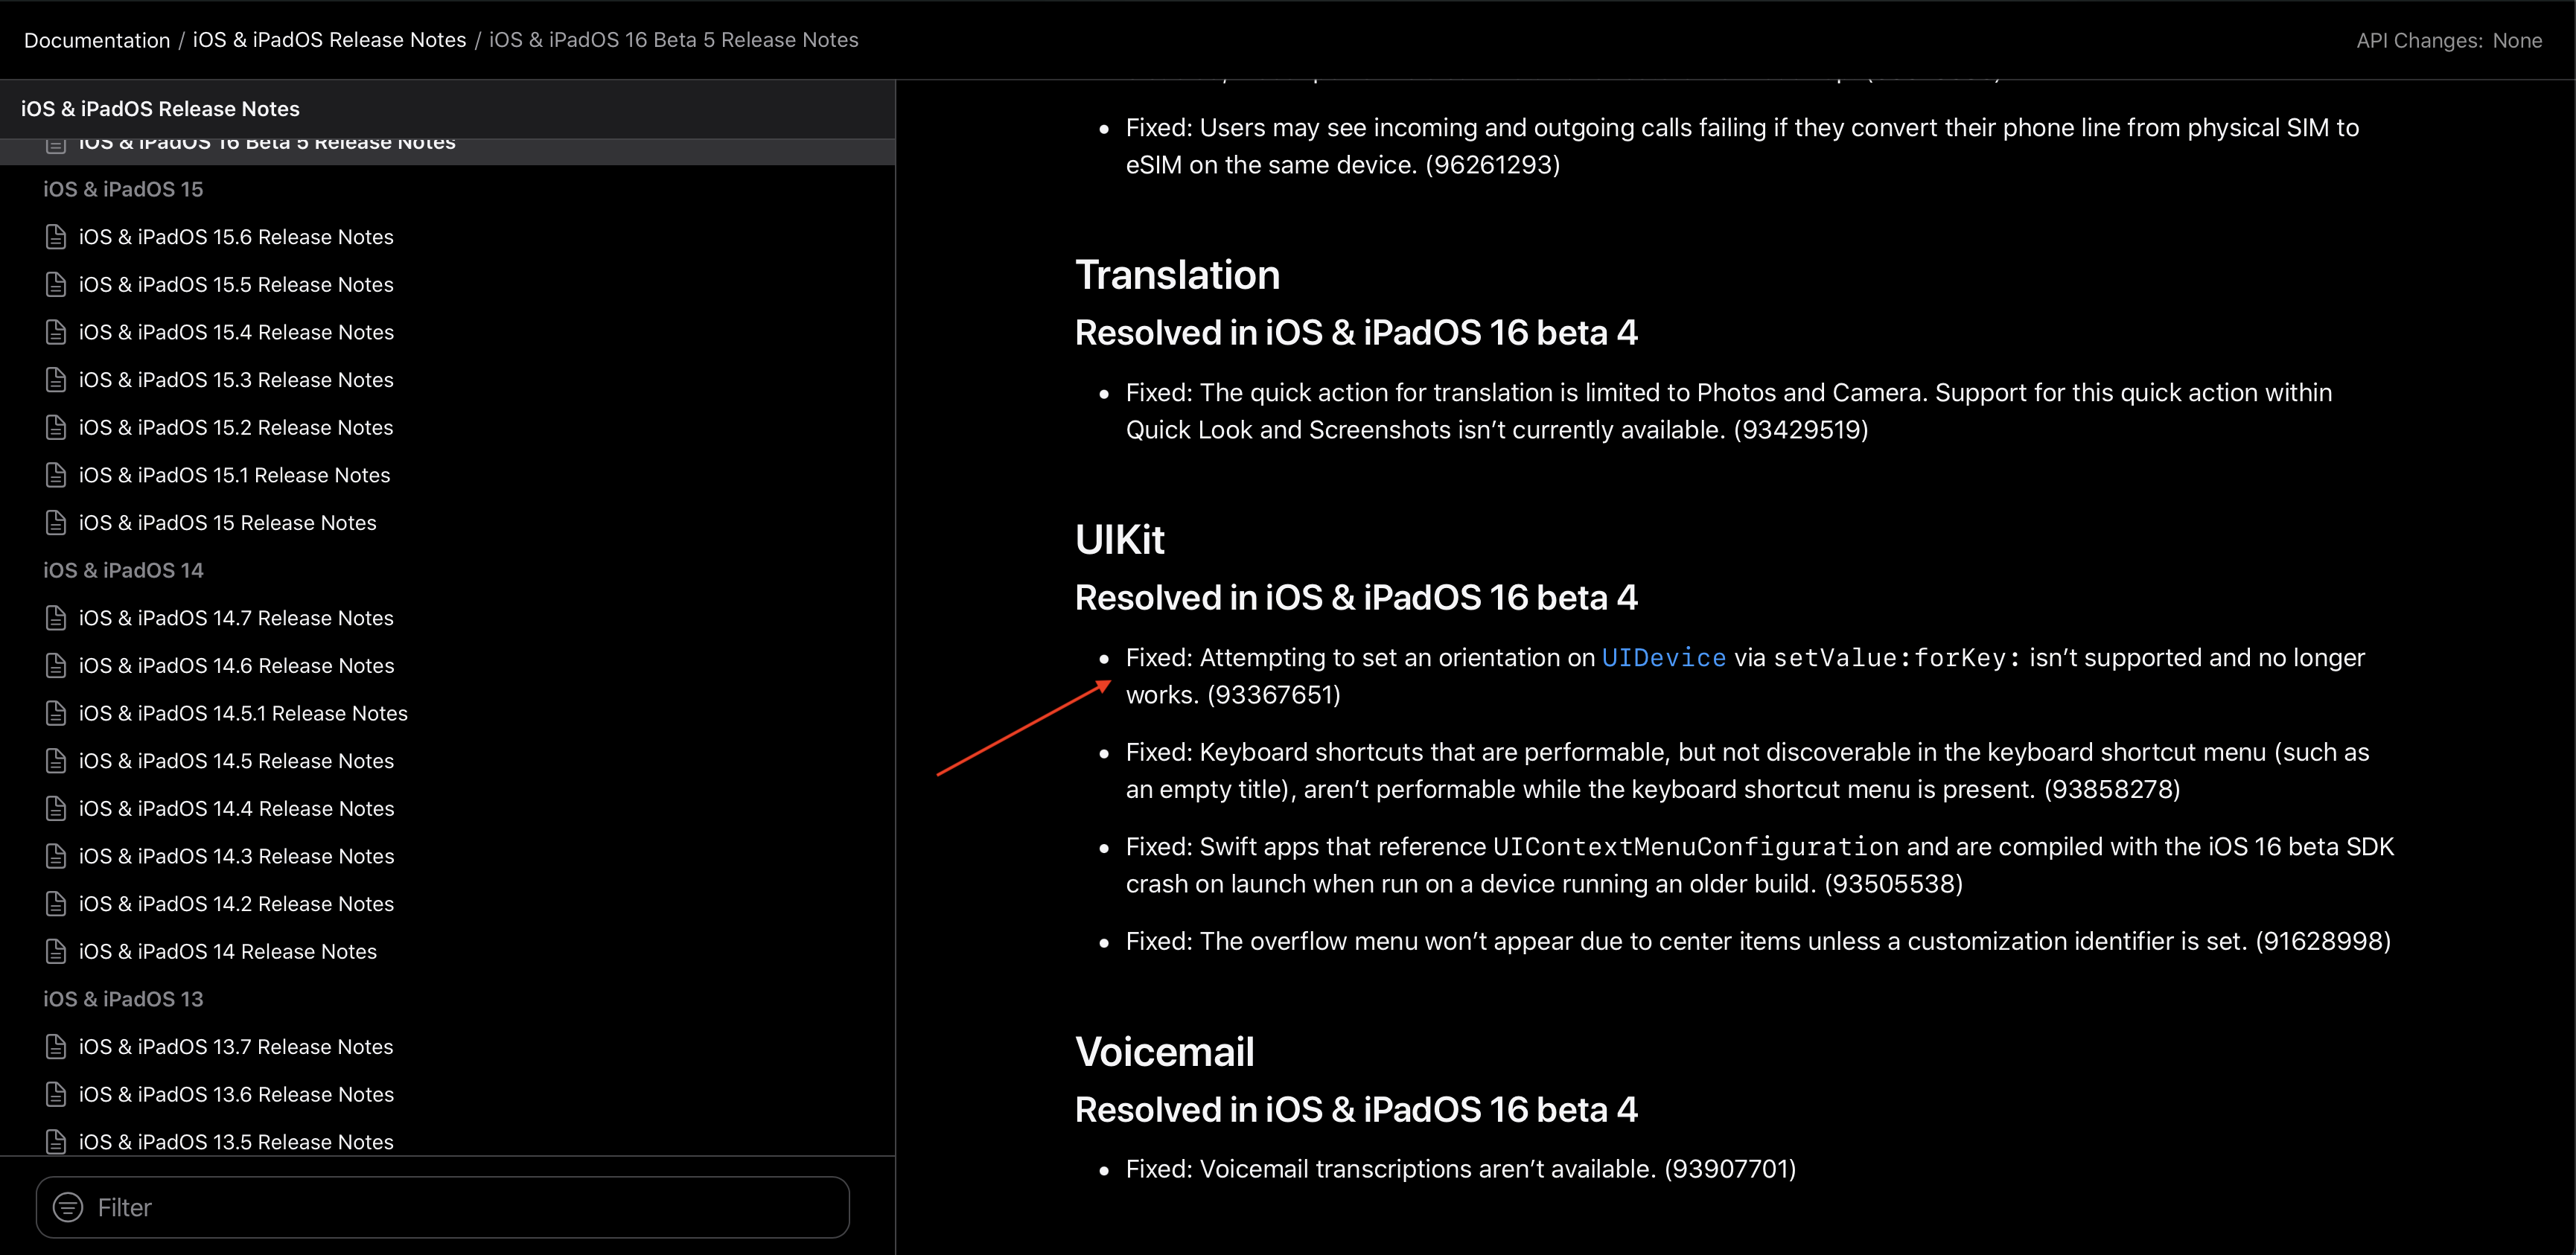Click document icon beside iOS & iPadOS 15.2 Release Notes
The width and height of the screenshot is (2576, 1255).
pyautogui.click(x=56, y=427)
